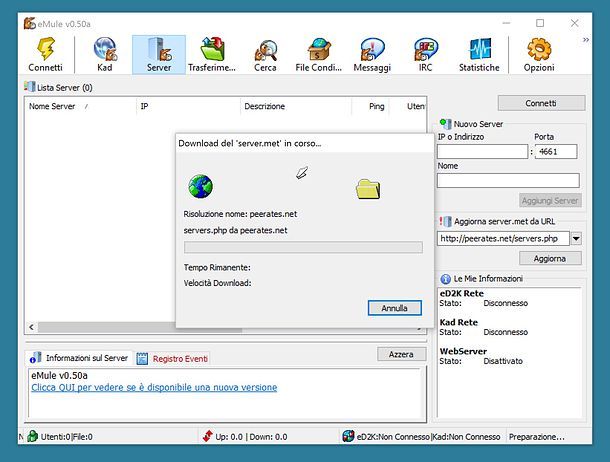Image resolution: width=610 pixels, height=462 pixels.
Task: Click the Nuovo Server icon
Action: [x=445, y=124]
